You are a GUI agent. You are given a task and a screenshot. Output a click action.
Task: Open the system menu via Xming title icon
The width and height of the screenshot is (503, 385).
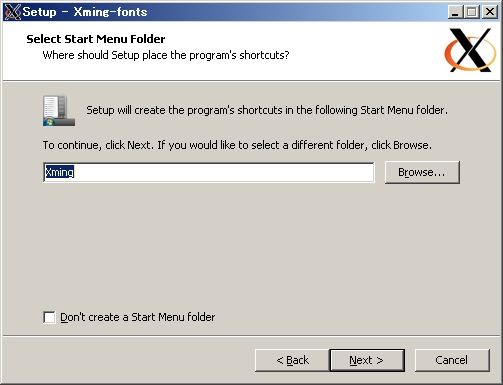point(12,12)
